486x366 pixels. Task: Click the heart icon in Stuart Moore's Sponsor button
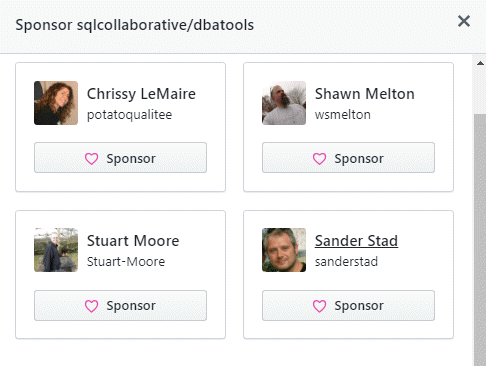(x=91, y=306)
